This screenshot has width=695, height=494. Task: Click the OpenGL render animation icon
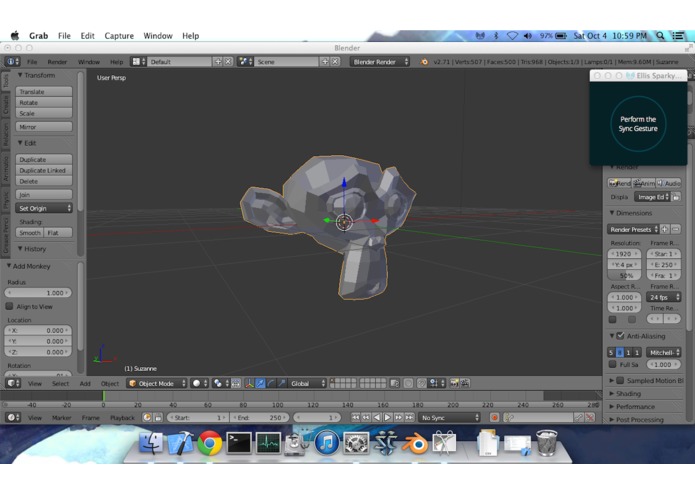click(x=465, y=383)
